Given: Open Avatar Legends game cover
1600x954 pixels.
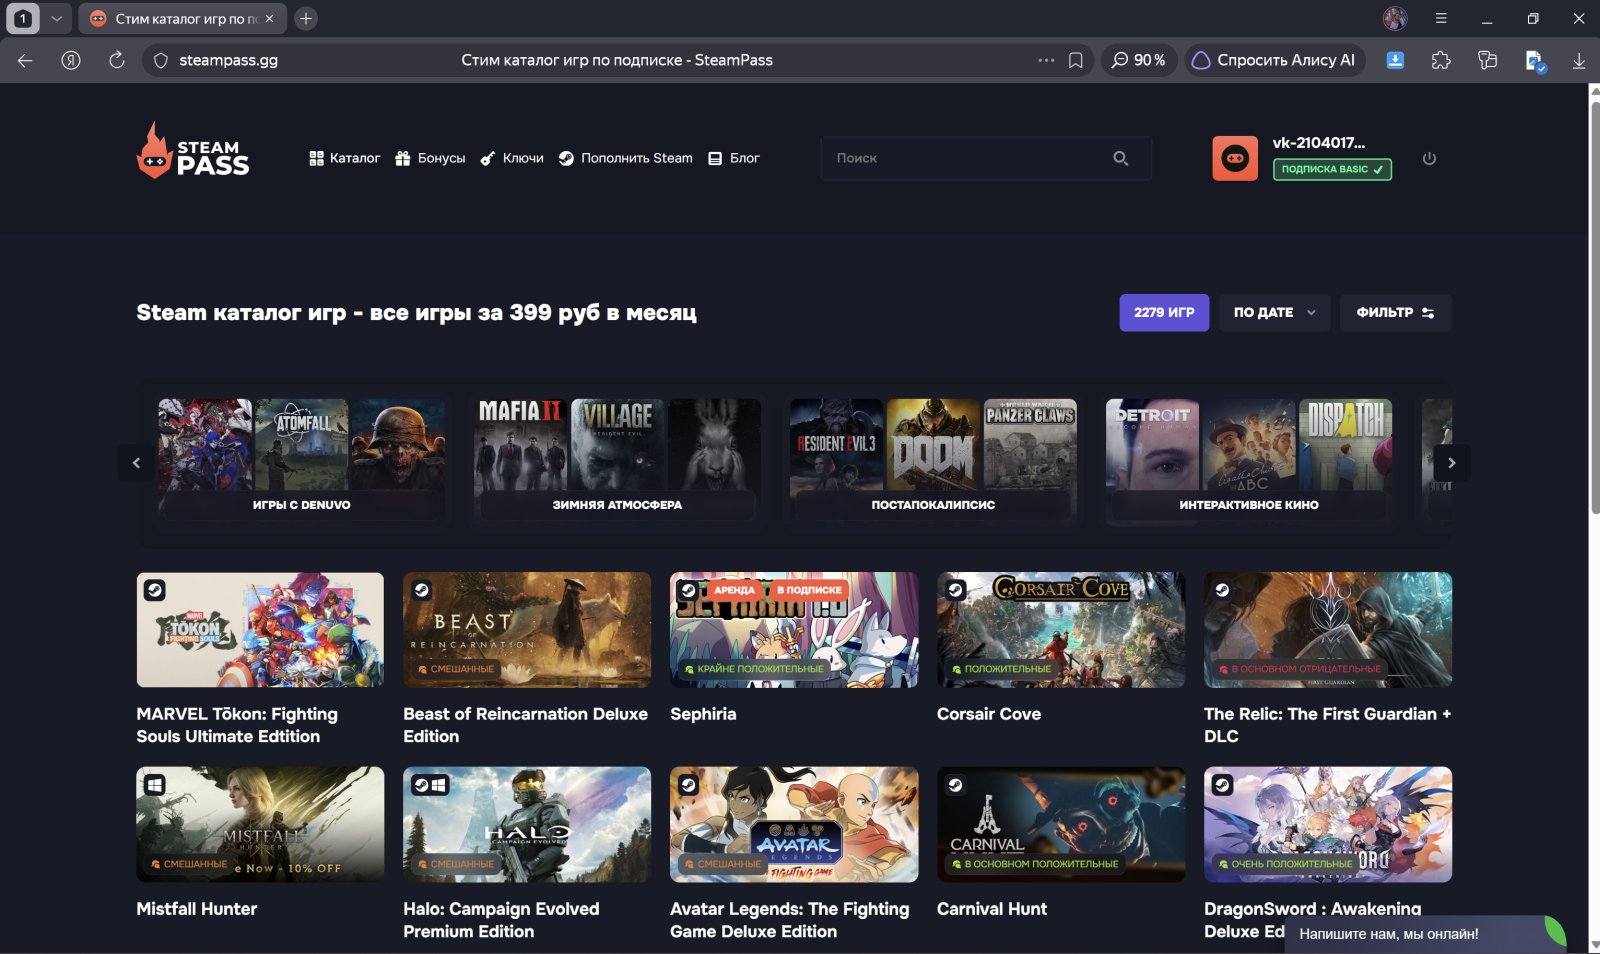Looking at the screenshot, I should [x=794, y=825].
